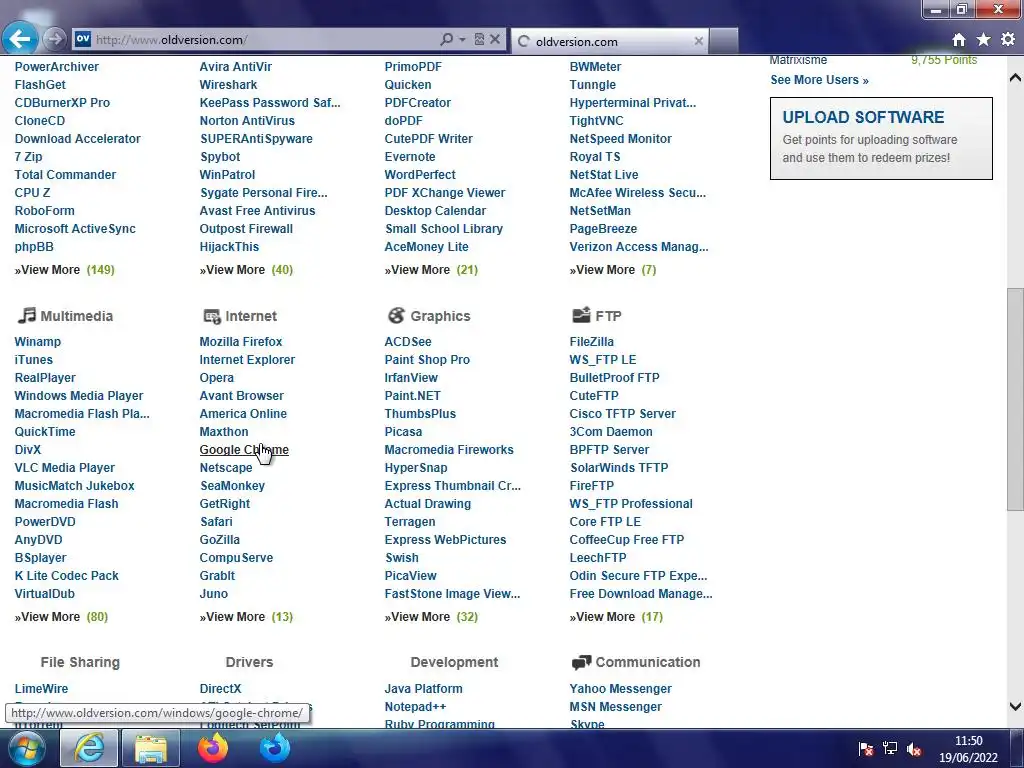Click the Graphics category icon
1024x768 pixels.
click(396, 315)
